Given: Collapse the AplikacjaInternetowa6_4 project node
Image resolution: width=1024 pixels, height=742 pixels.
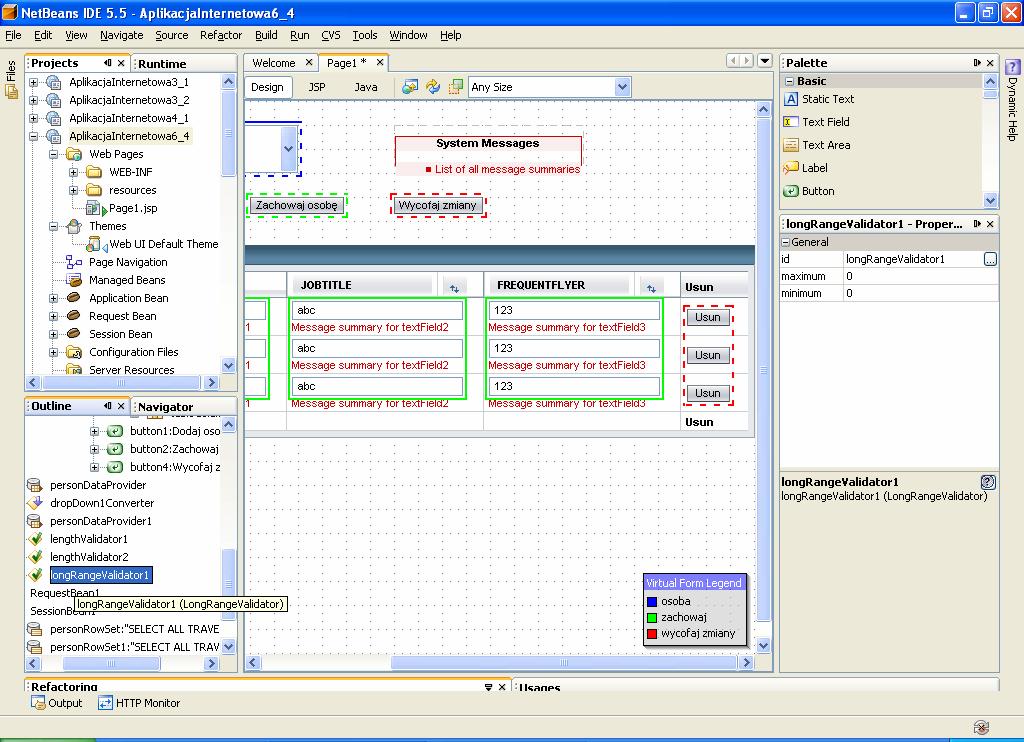Looking at the screenshot, I should click(33, 137).
